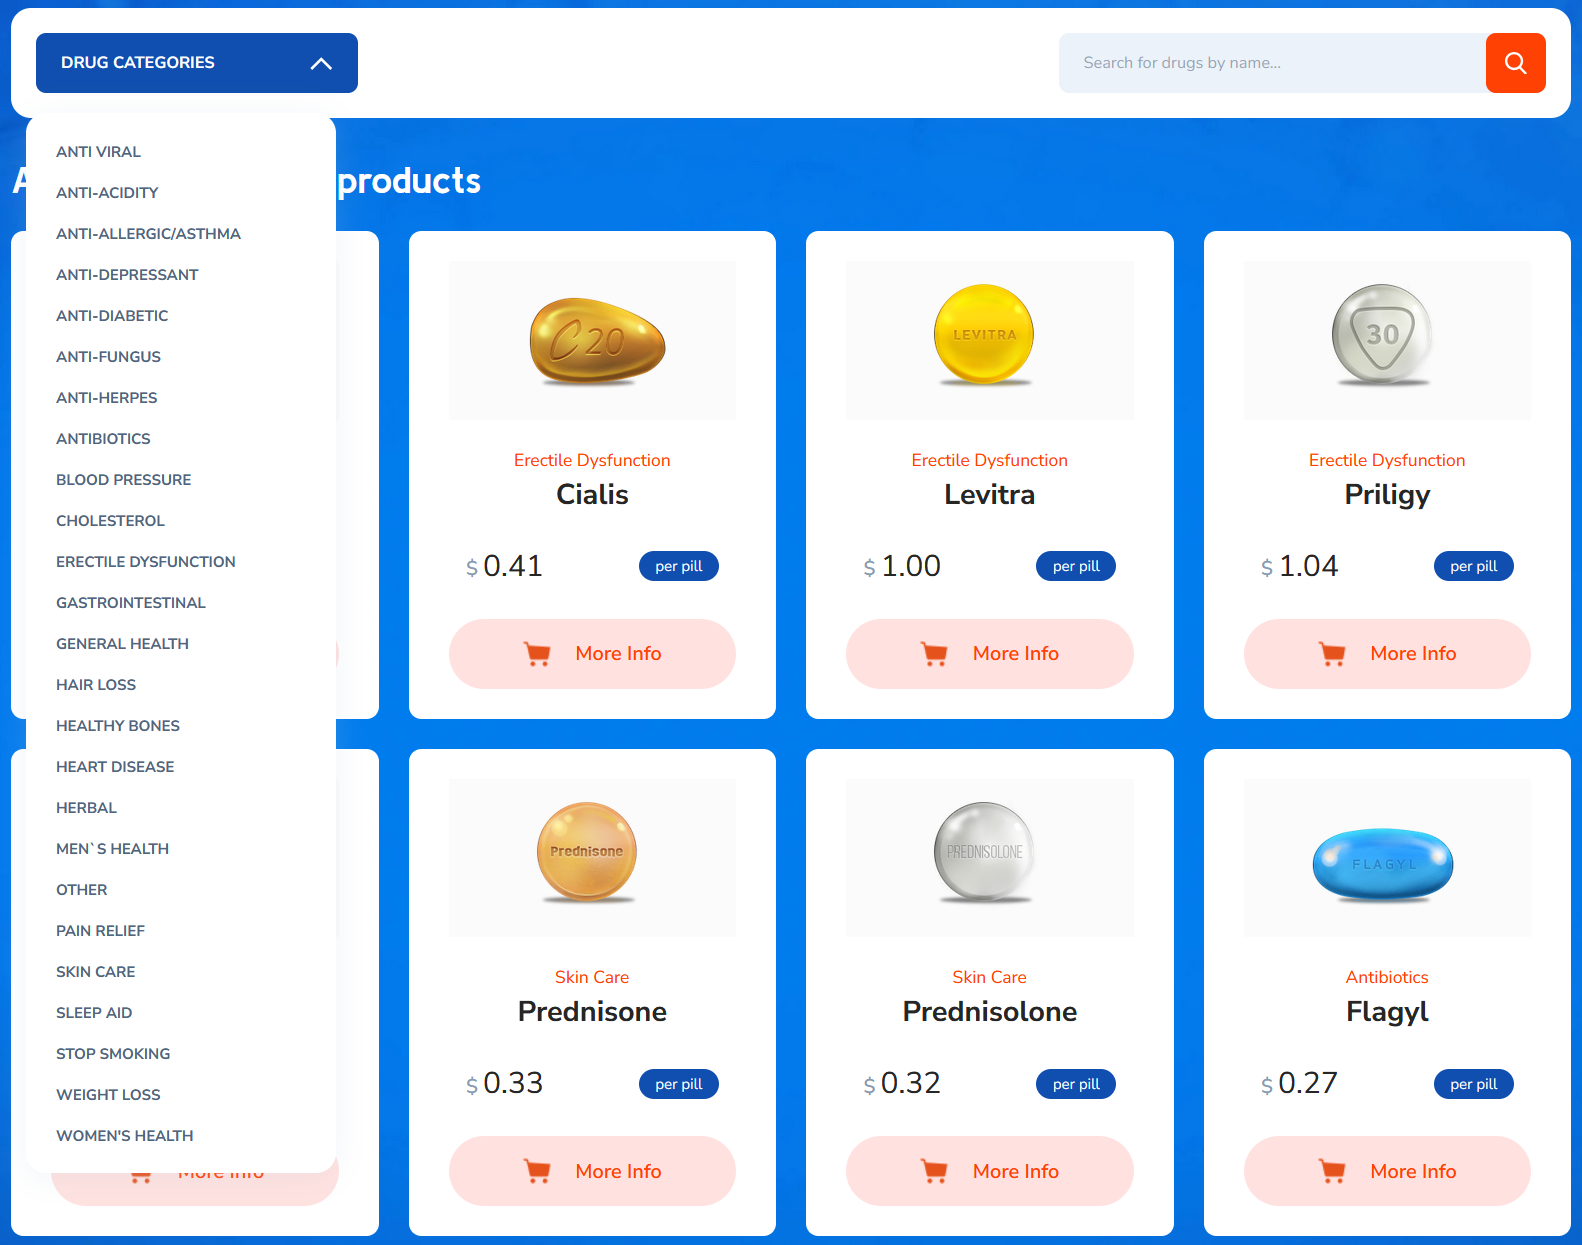Open Gastrointestinal category
1582x1245 pixels.
131,603
